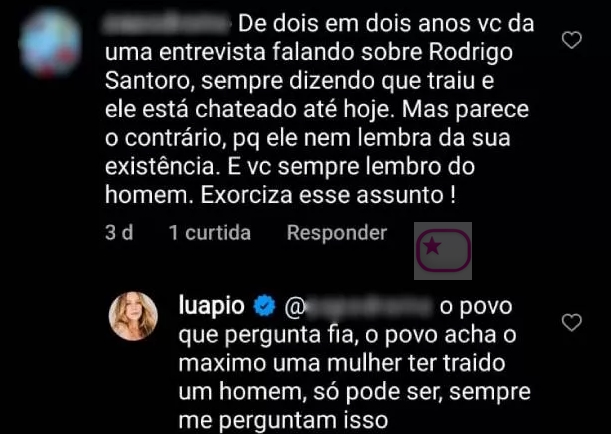This screenshot has width=611, height=434.
Task: Click the closing line 'me perguntam isso'
Action: (283, 421)
